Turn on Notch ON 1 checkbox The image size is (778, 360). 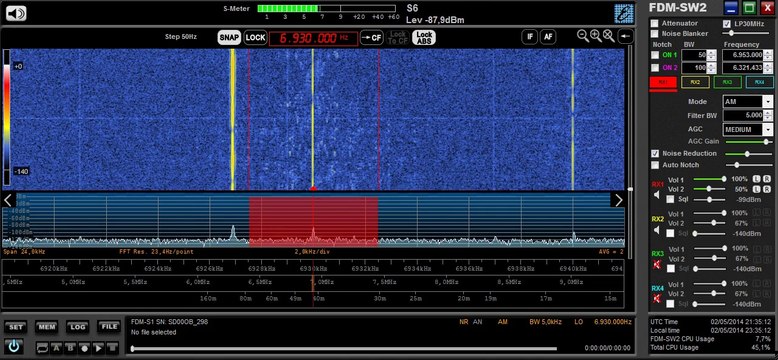pyautogui.click(x=655, y=55)
